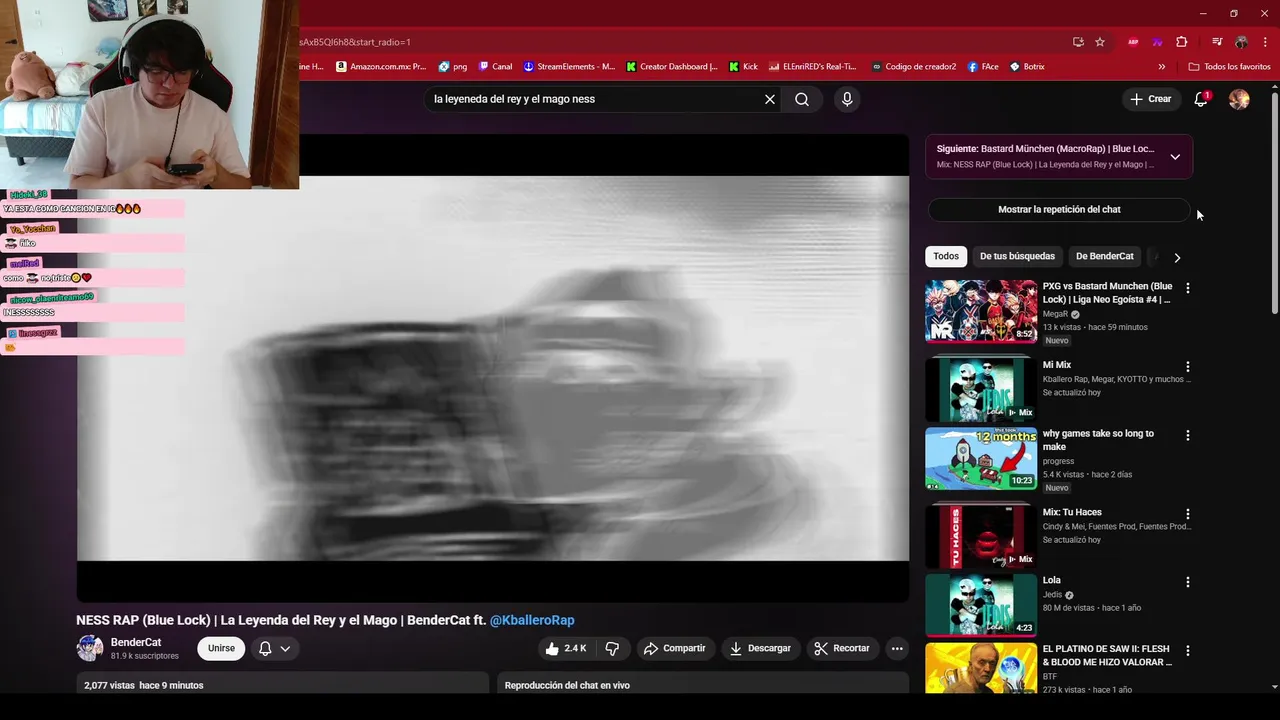
Task: Open more actions three-dot menu under video
Action: coord(897,648)
